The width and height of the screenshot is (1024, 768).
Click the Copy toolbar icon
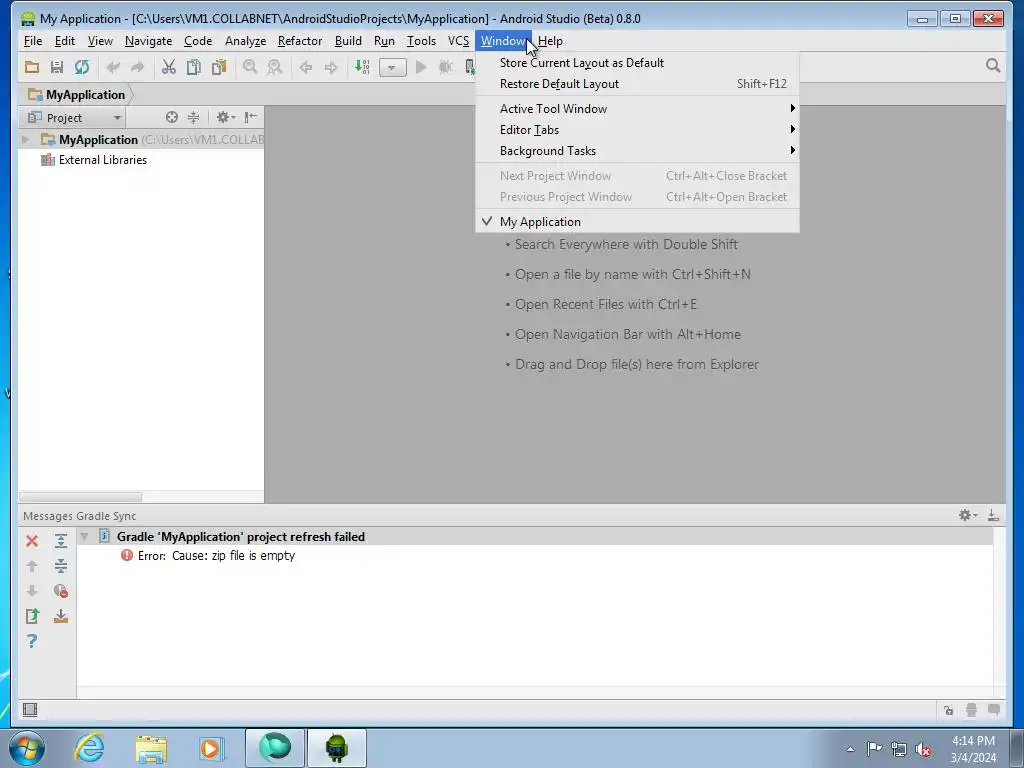coord(193,67)
